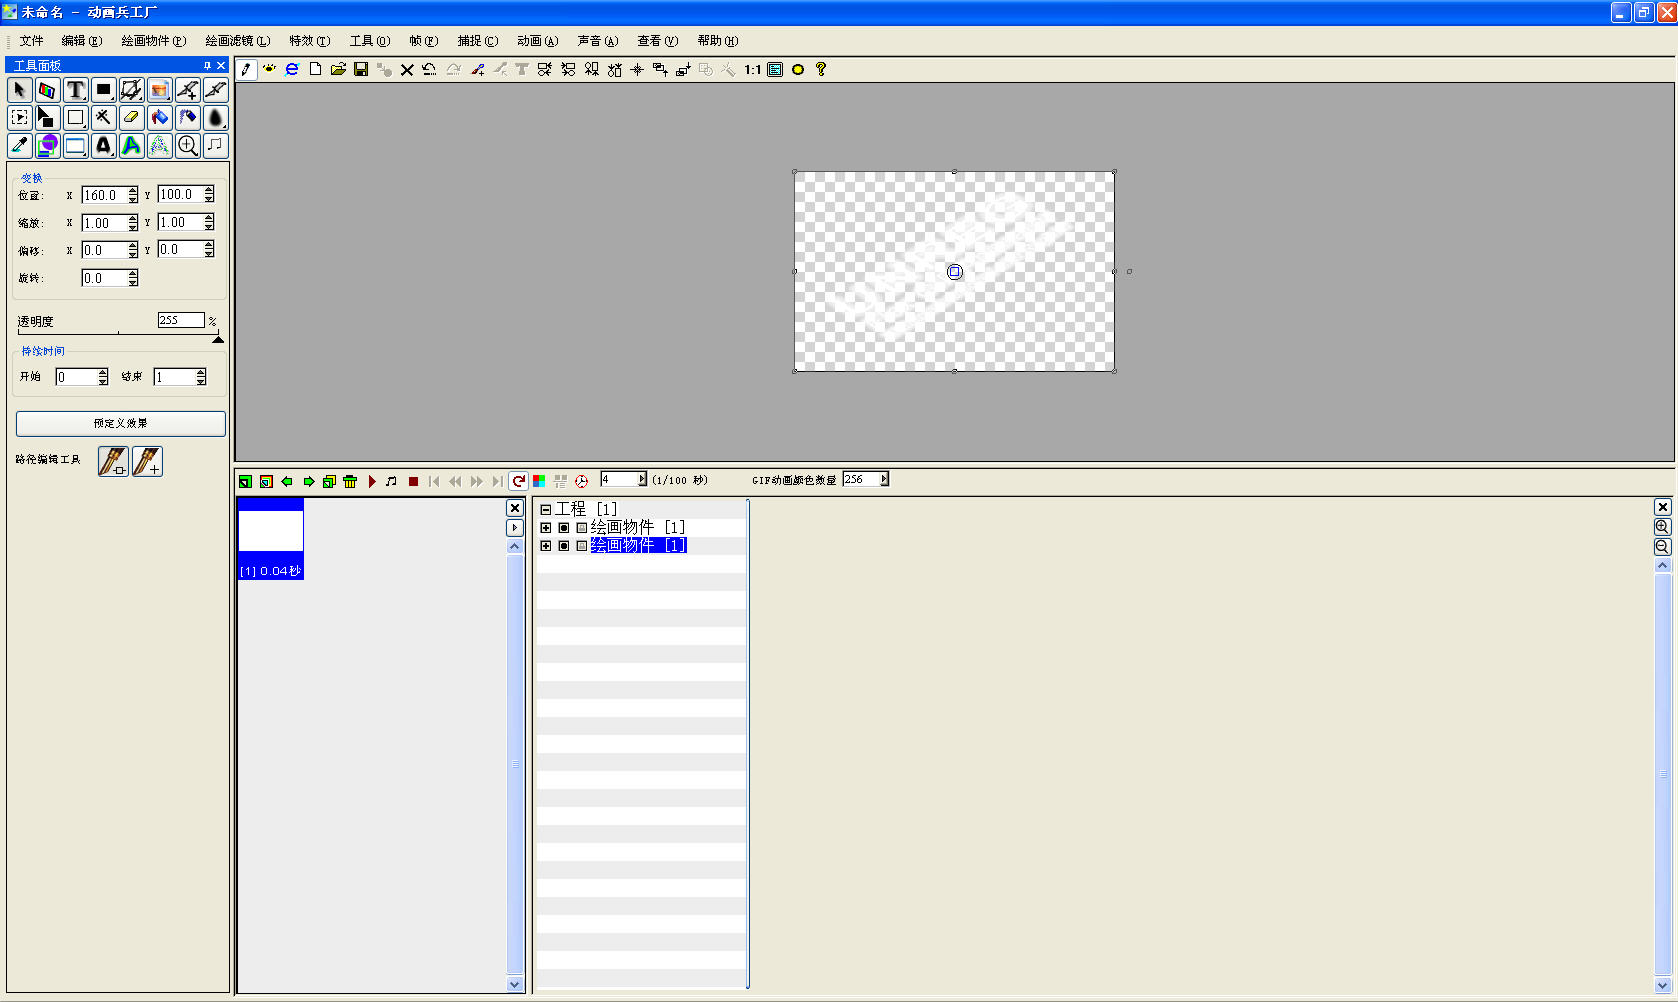Viewport: 1678px width, 1002px height.
Task: Toggle the lock box on first 绘画物件
Action: click(581, 527)
